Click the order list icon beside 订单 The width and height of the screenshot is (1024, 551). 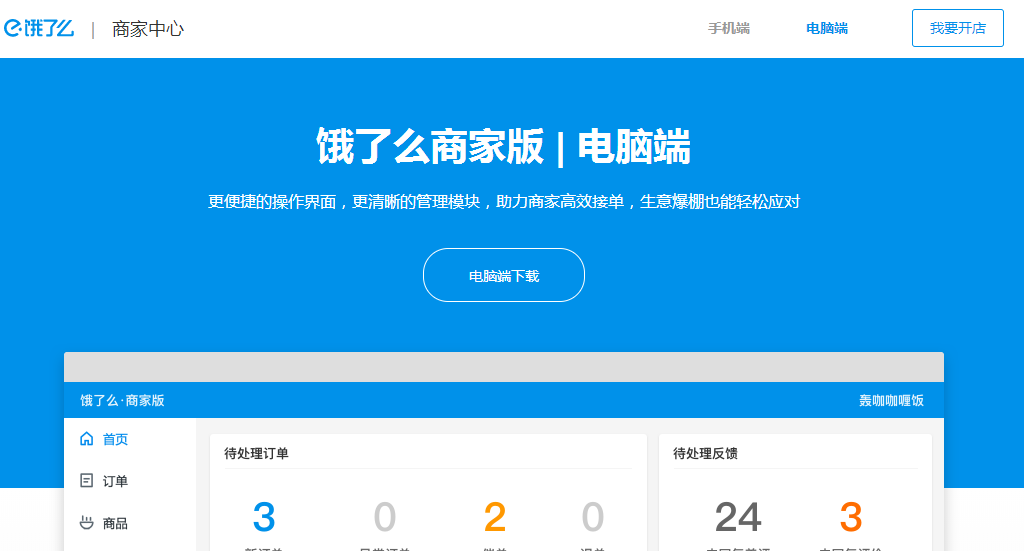tap(86, 480)
